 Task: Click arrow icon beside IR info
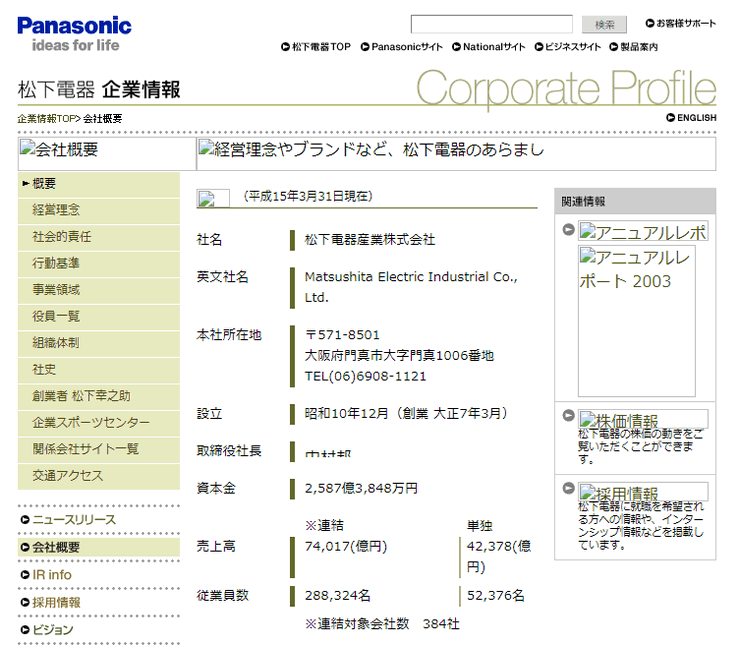(x=25, y=575)
